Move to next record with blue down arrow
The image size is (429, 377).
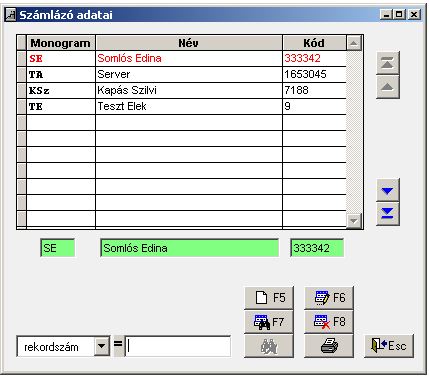[388, 190]
